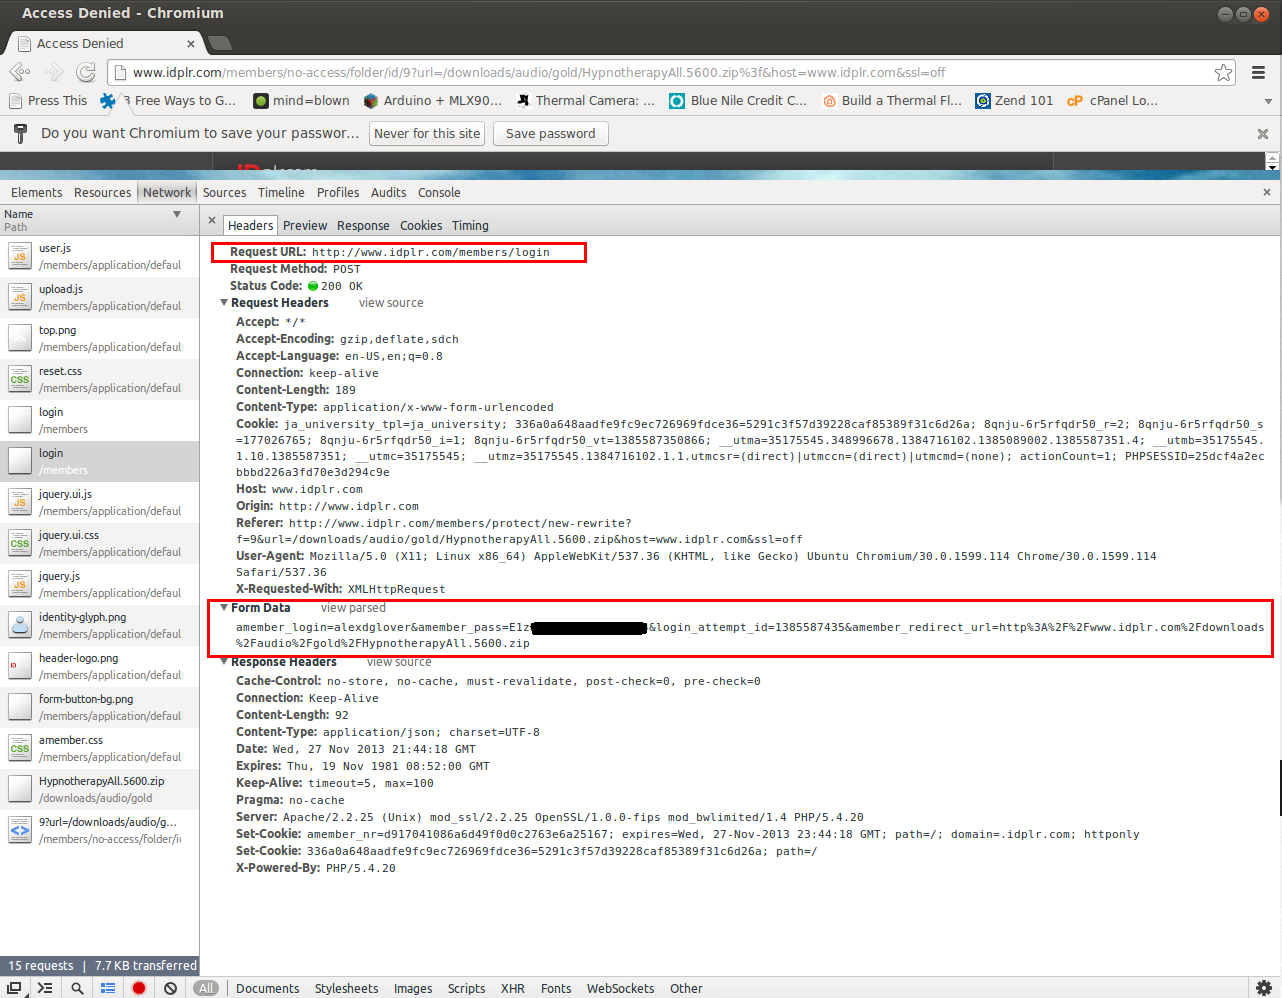Open DevTools settings gear icon

[x=1264, y=988]
